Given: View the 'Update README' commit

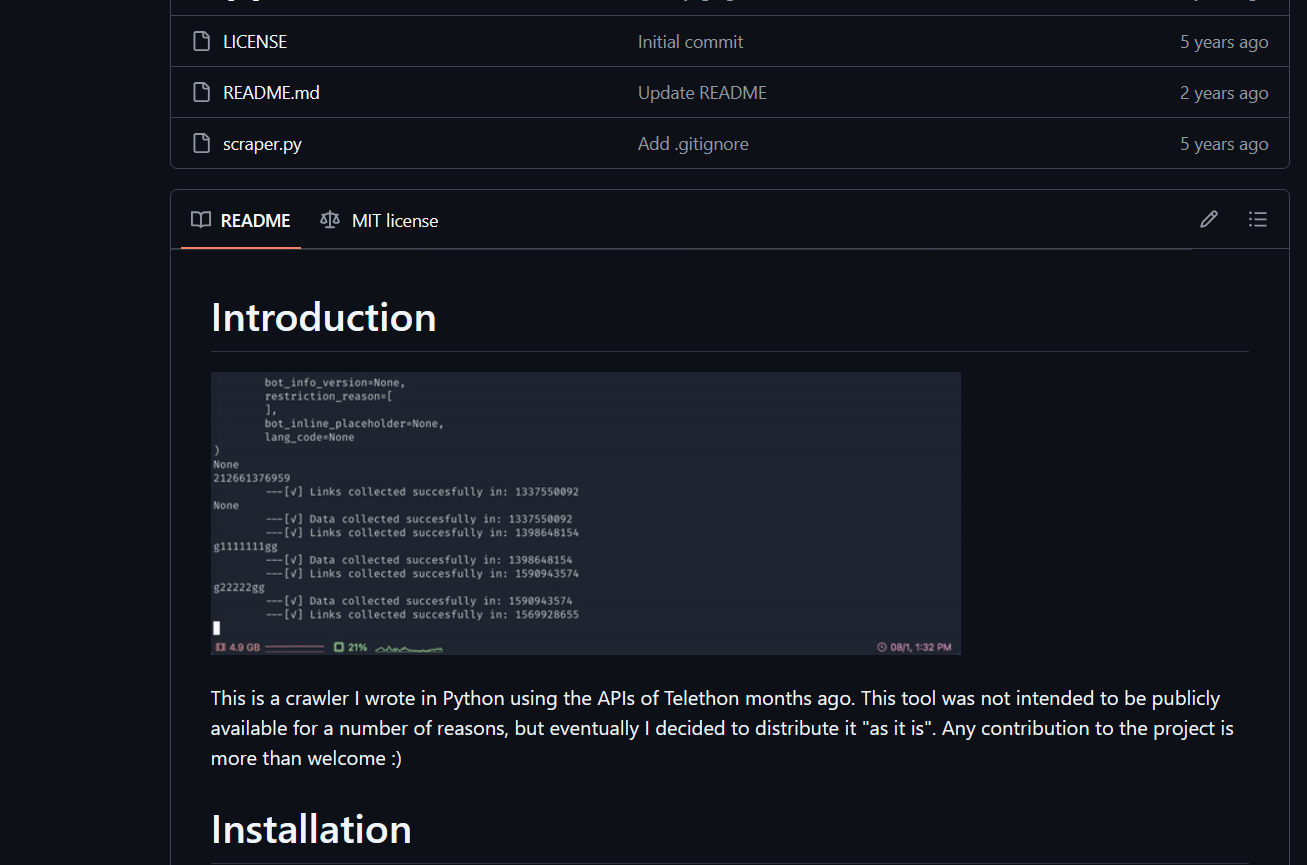Looking at the screenshot, I should click(702, 93).
